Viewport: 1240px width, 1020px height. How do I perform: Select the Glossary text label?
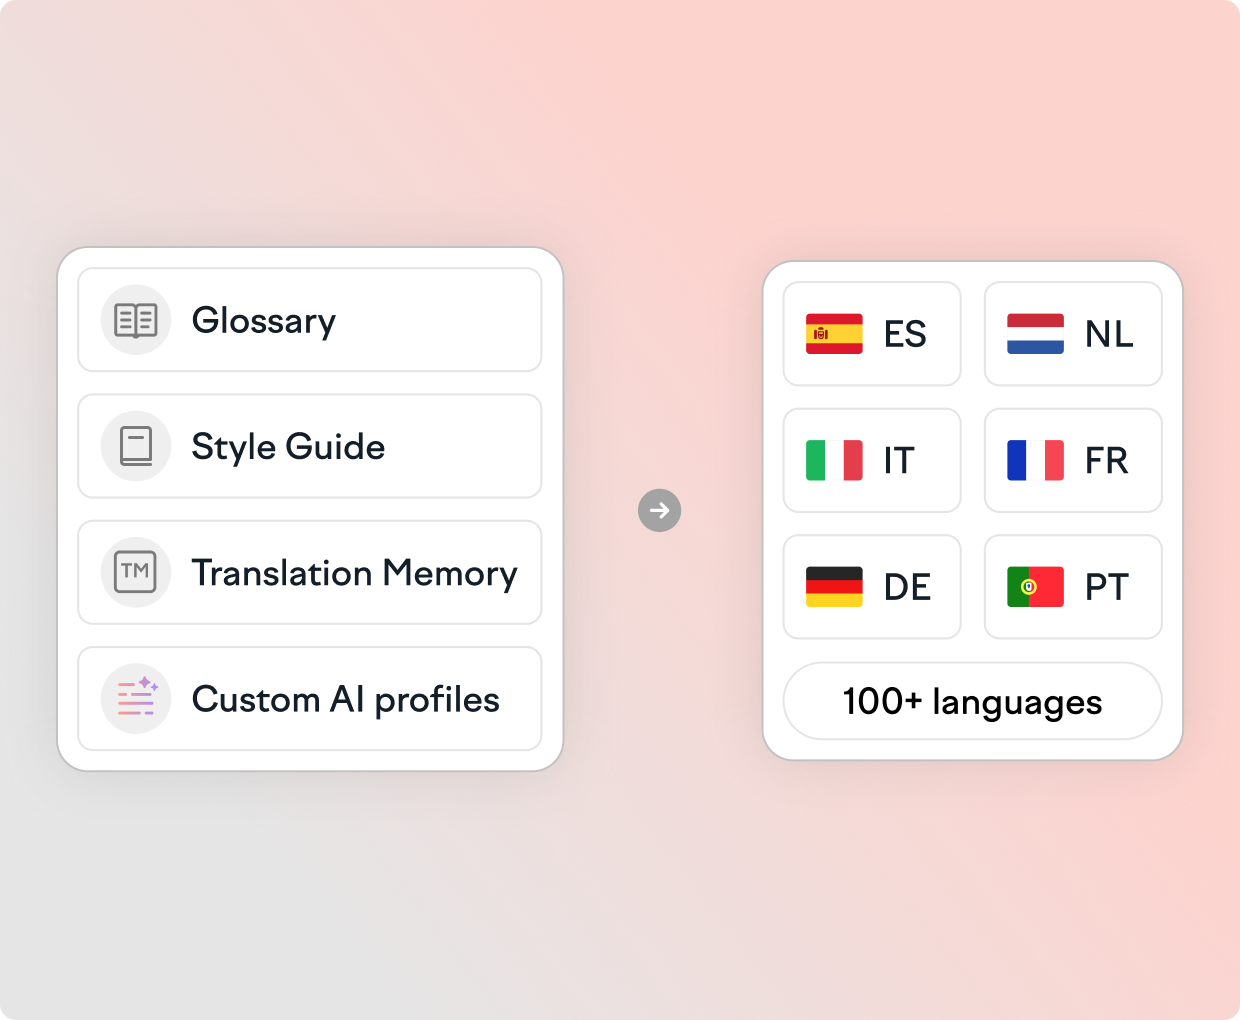point(264,321)
